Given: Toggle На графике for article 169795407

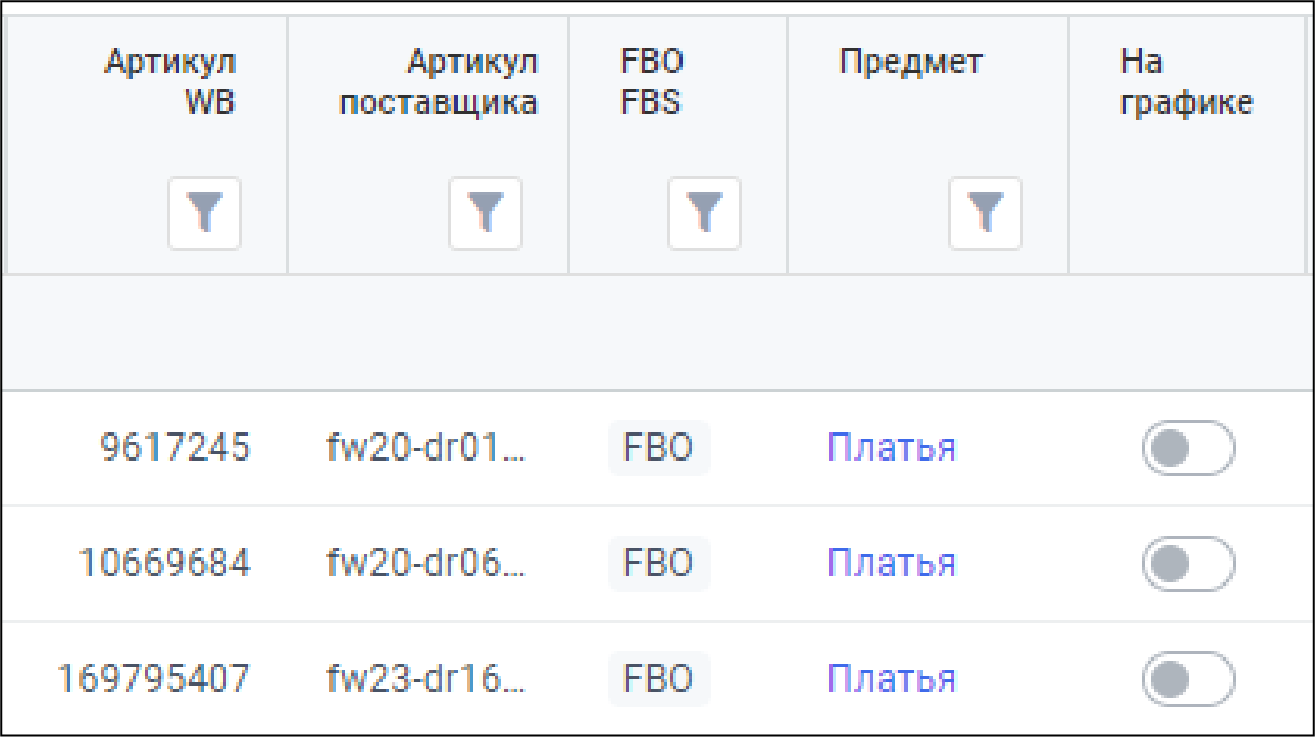Looking at the screenshot, I should point(1188,679).
